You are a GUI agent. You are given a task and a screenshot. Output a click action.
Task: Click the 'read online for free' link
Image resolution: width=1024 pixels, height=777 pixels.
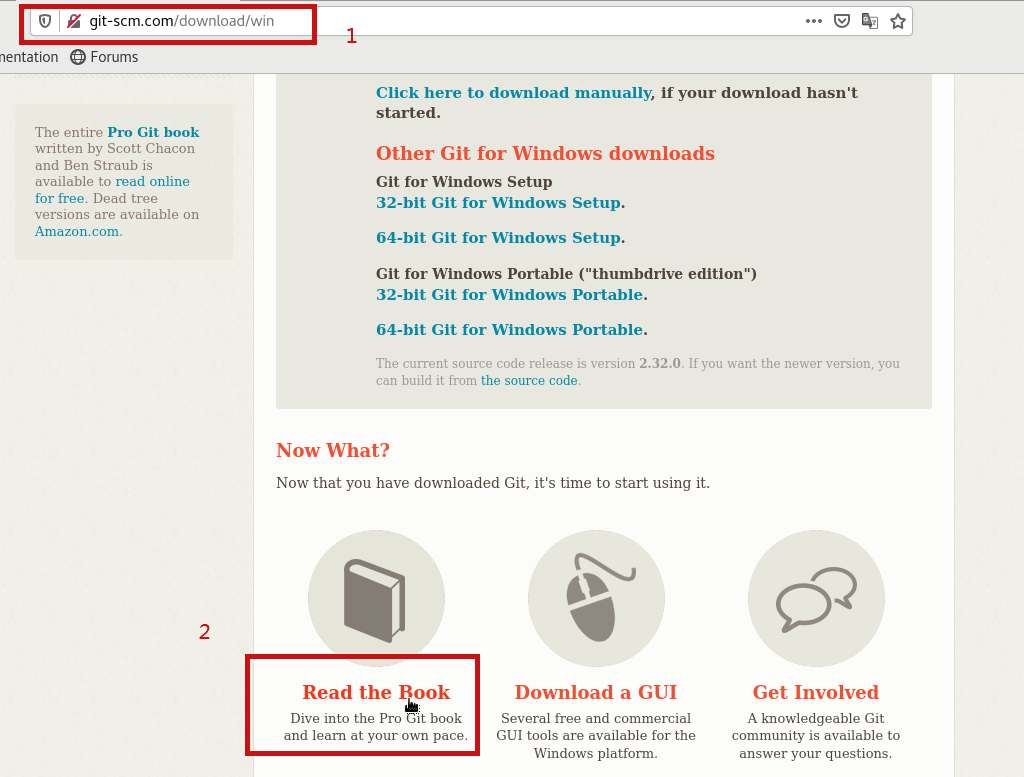coord(112,189)
